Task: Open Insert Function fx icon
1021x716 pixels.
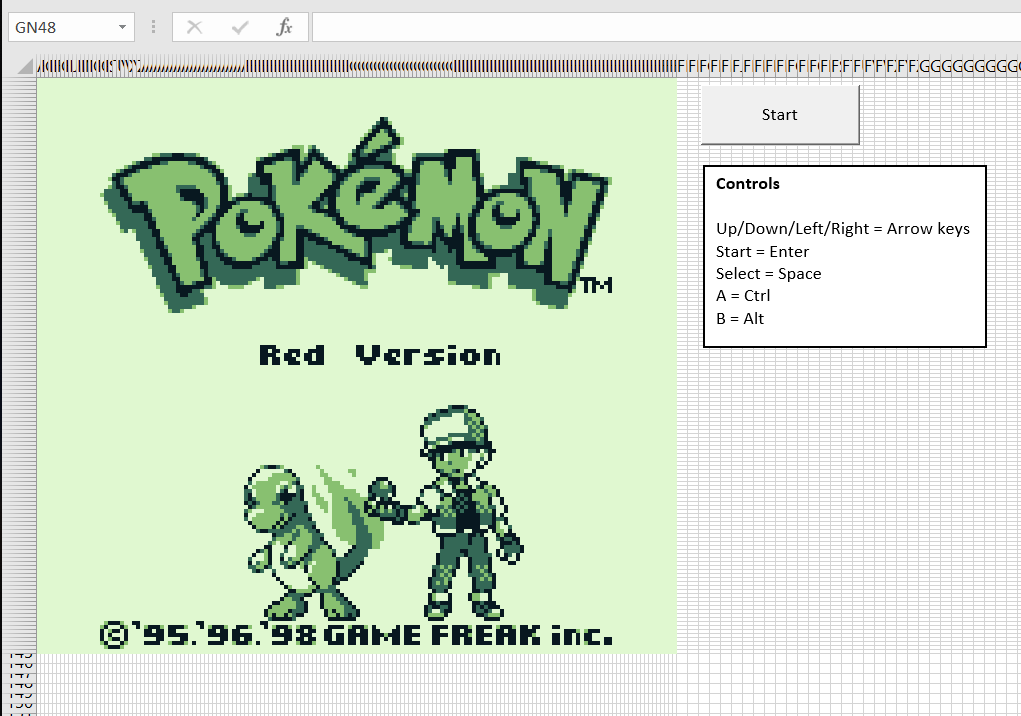Action: tap(285, 27)
